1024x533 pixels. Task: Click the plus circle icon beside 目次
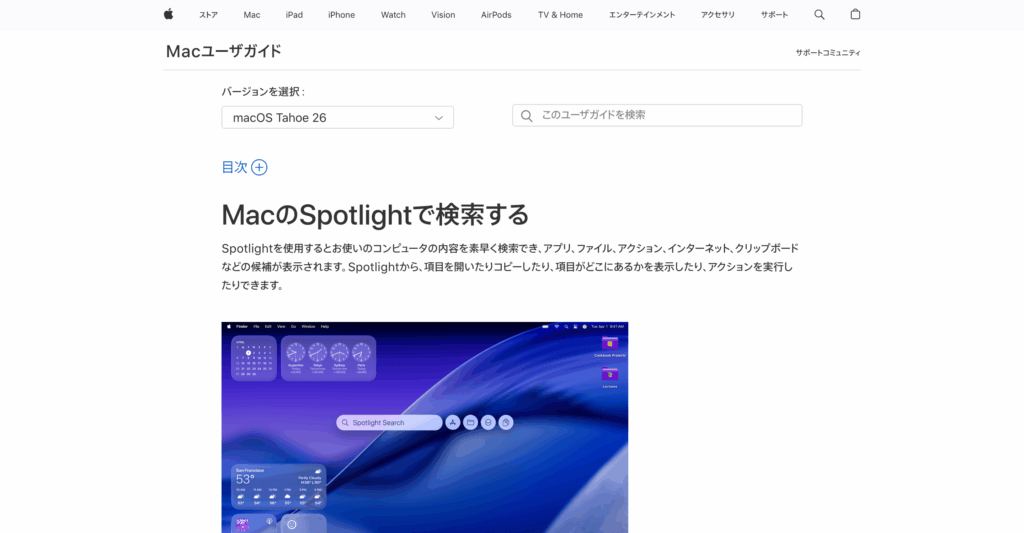pyautogui.click(x=259, y=167)
